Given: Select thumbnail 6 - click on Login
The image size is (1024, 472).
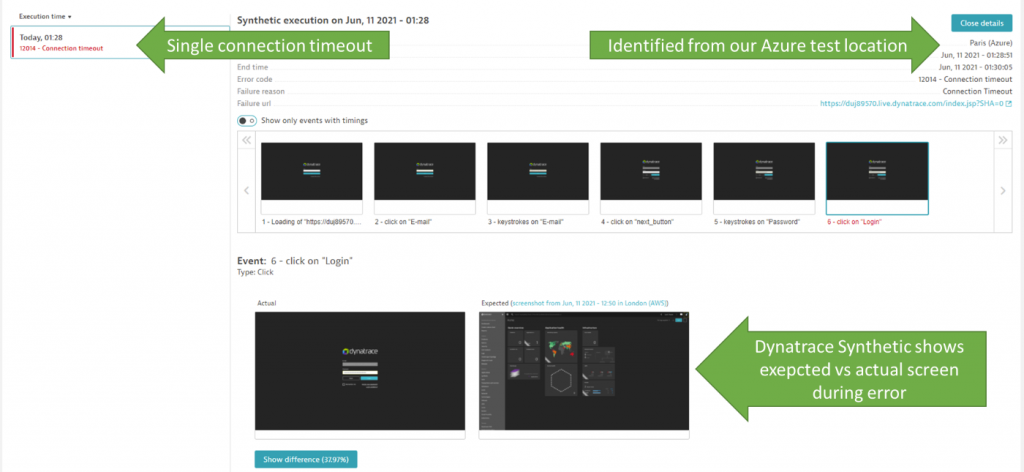Looking at the screenshot, I should click(x=877, y=179).
